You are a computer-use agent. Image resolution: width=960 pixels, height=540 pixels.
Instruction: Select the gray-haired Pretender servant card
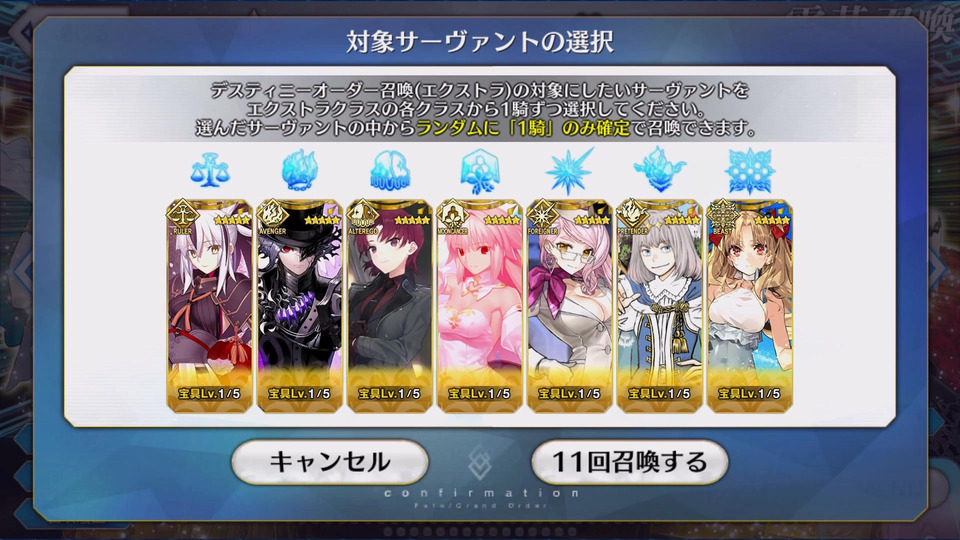coord(659,306)
